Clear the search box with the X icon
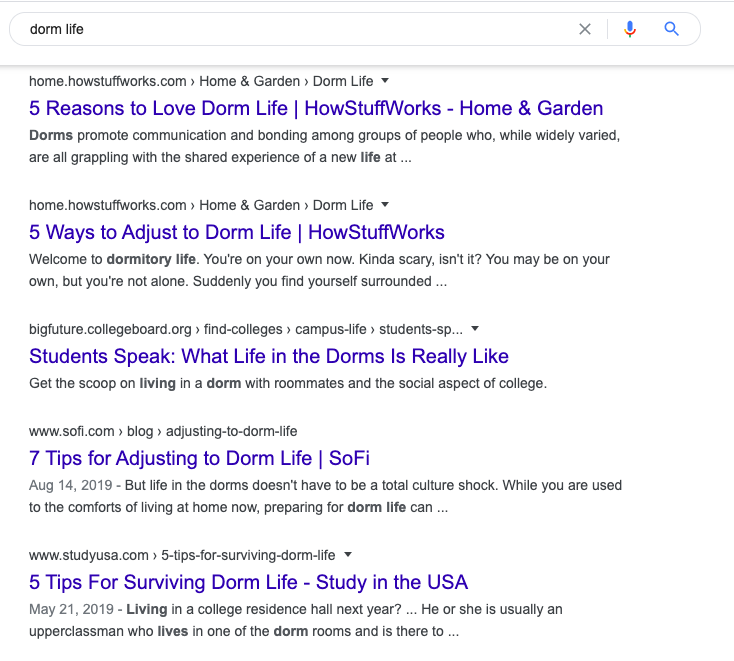This screenshot has height=661, width=734. coord(585,29)
